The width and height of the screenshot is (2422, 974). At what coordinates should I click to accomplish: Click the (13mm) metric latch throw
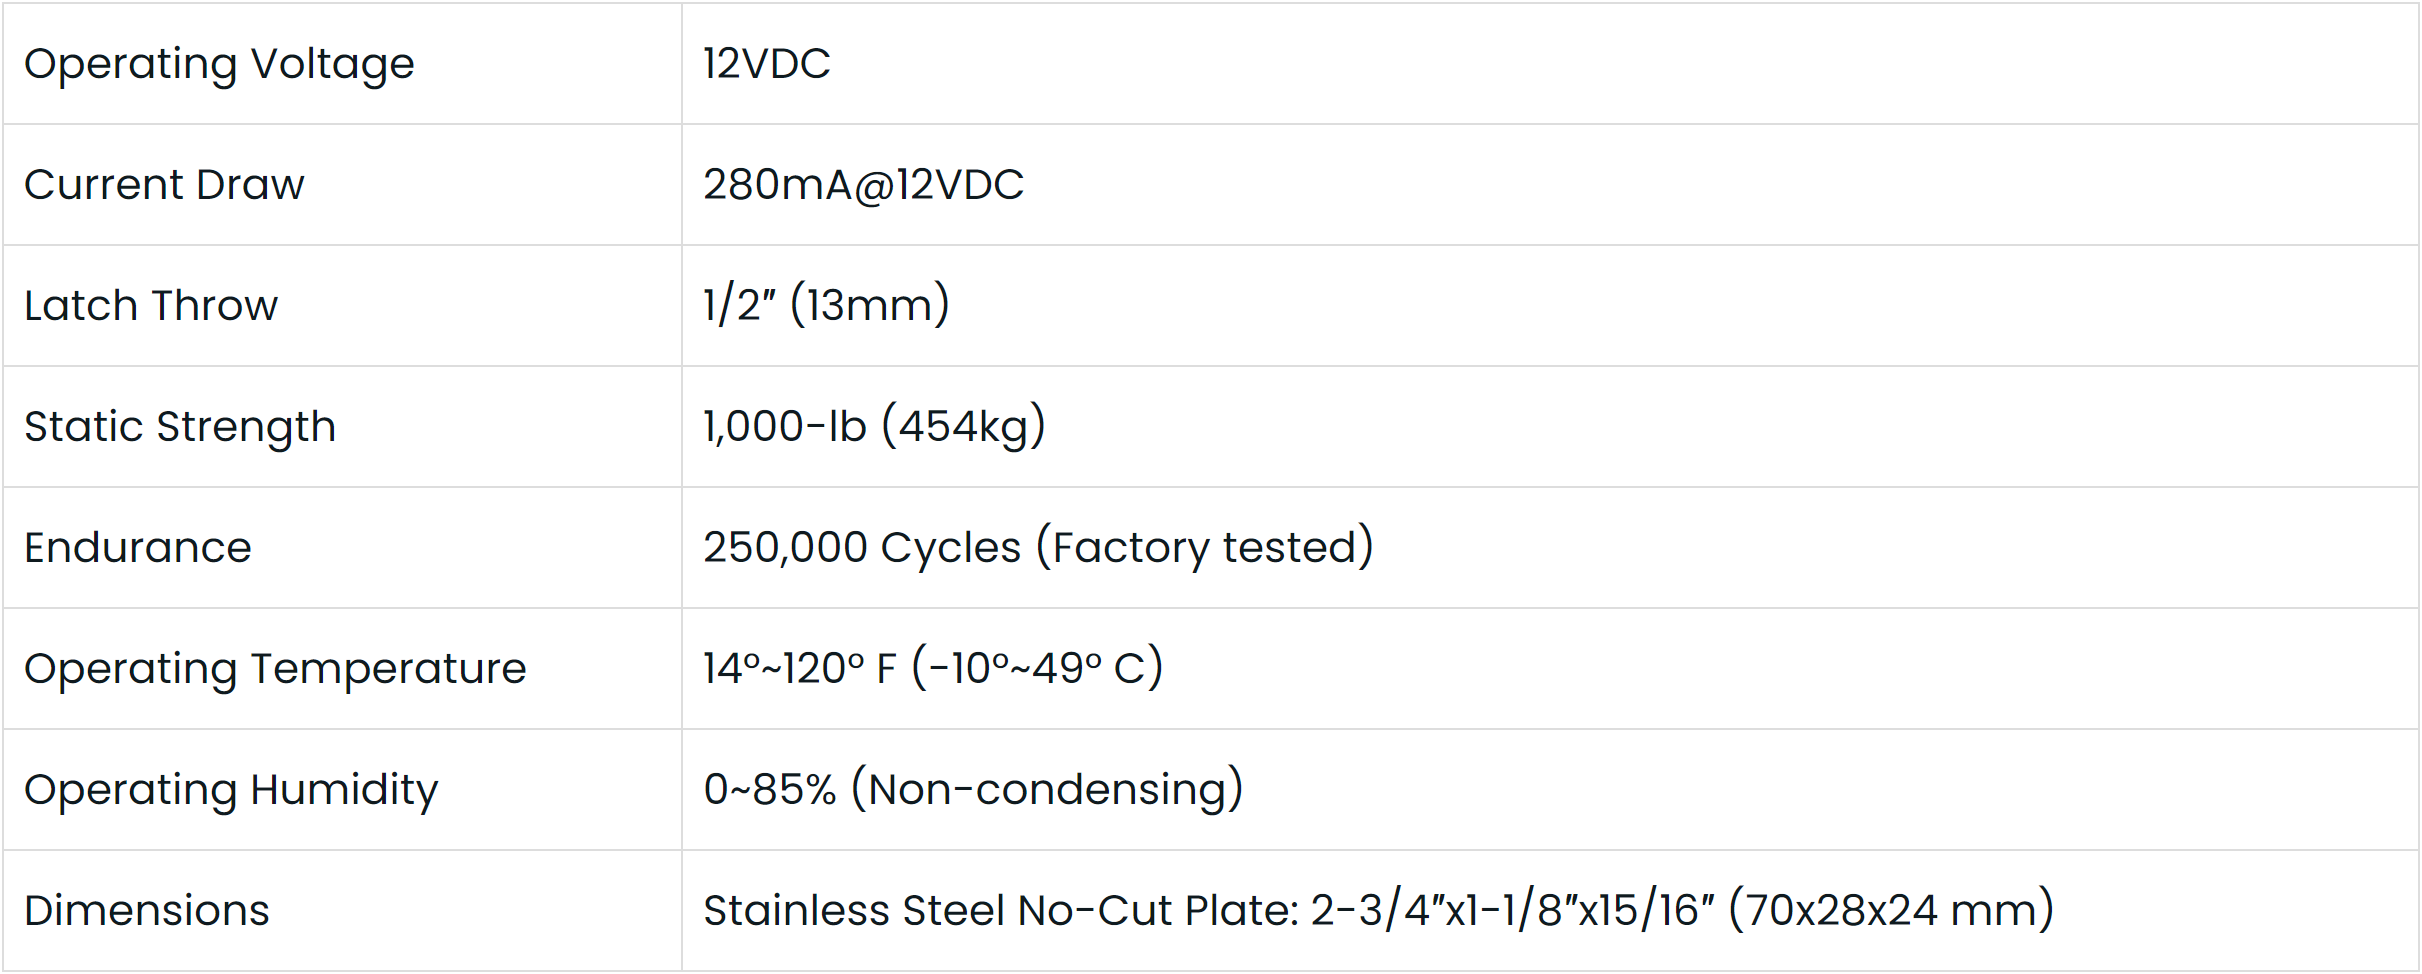click(x=869, y=306)
